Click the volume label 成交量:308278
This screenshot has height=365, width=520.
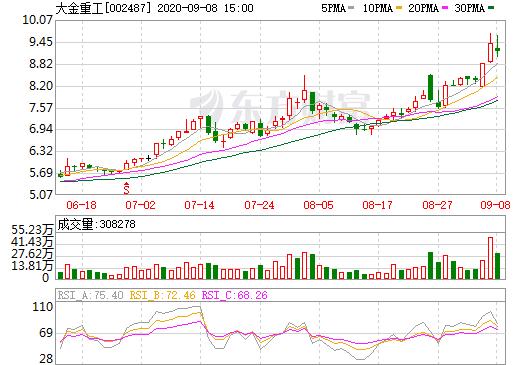click(96, 224)
